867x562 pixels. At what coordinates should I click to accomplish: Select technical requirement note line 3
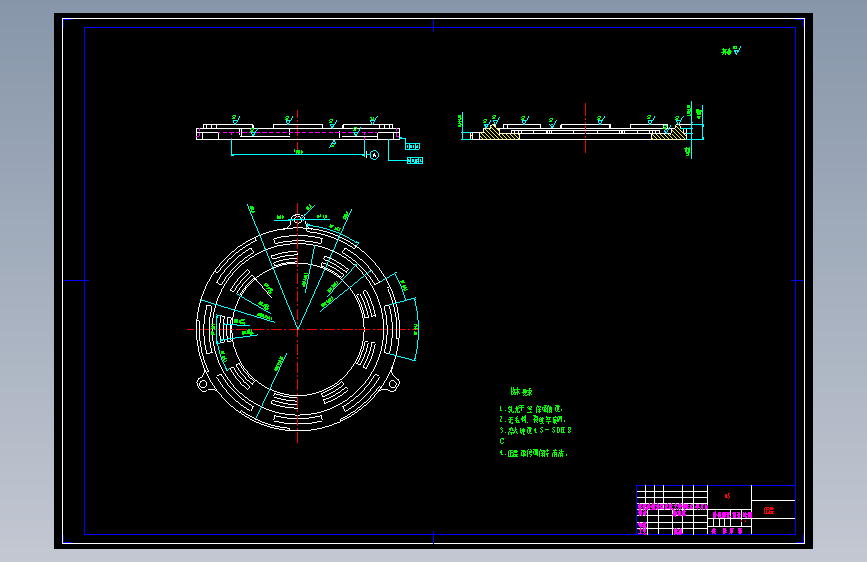tap(535, 430)
